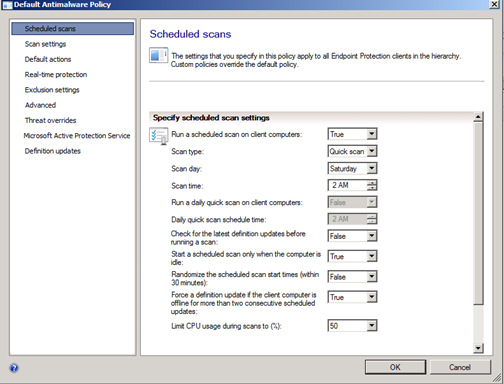Click the 'Scan day:' label
504x384 pixels.
186,169
